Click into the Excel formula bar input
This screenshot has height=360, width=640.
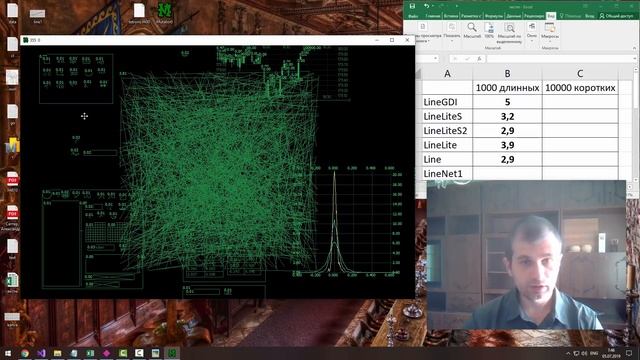(558, 59)
